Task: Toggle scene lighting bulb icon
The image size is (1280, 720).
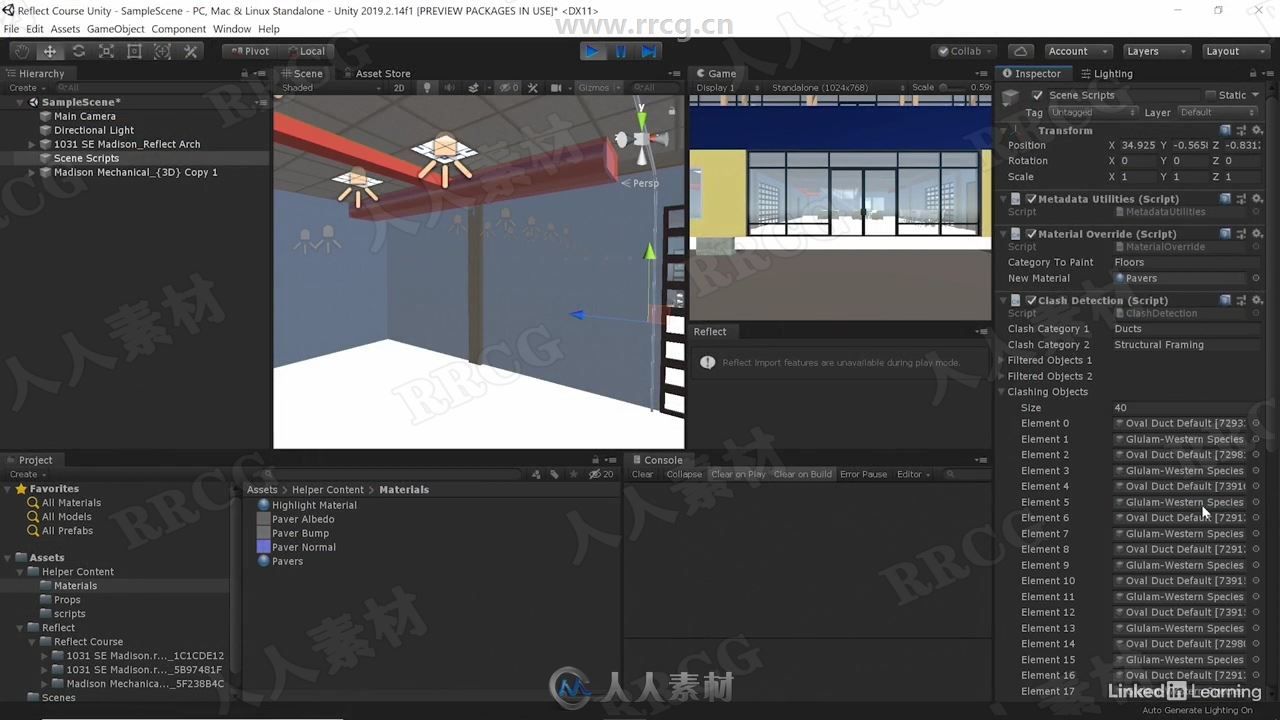Action: [427, 88]
